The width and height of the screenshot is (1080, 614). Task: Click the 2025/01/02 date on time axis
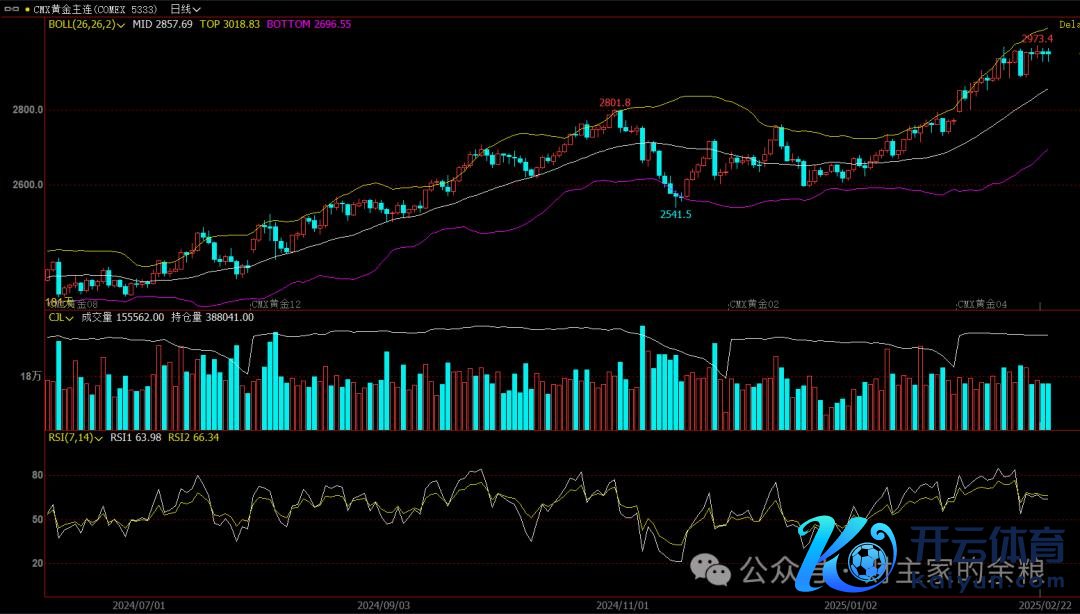852,605
